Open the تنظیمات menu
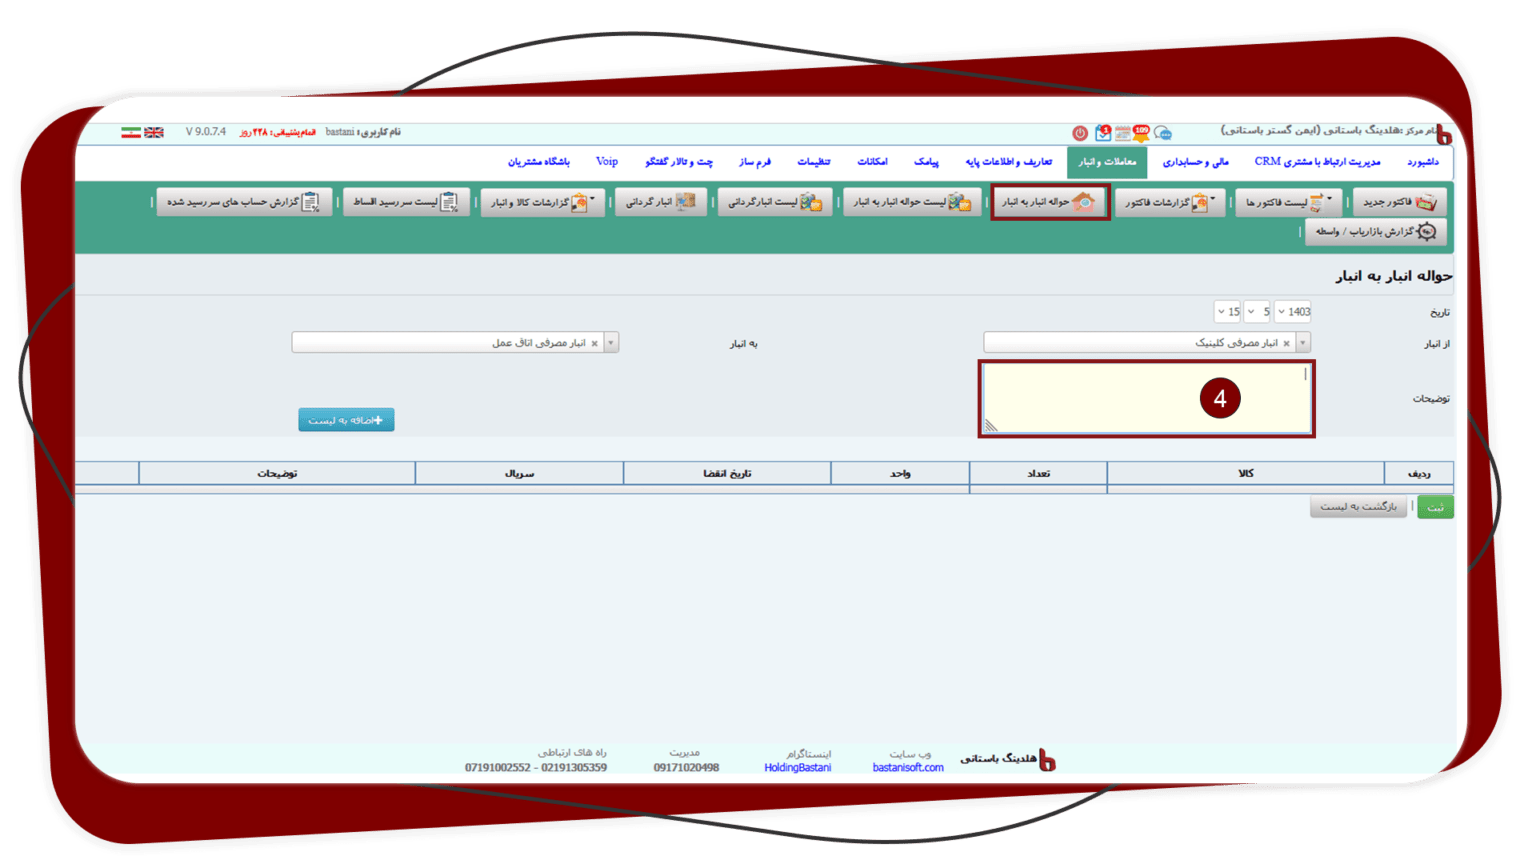Image resolution: width=1536 pixels, height=864 pixels. tap(813, 162)
